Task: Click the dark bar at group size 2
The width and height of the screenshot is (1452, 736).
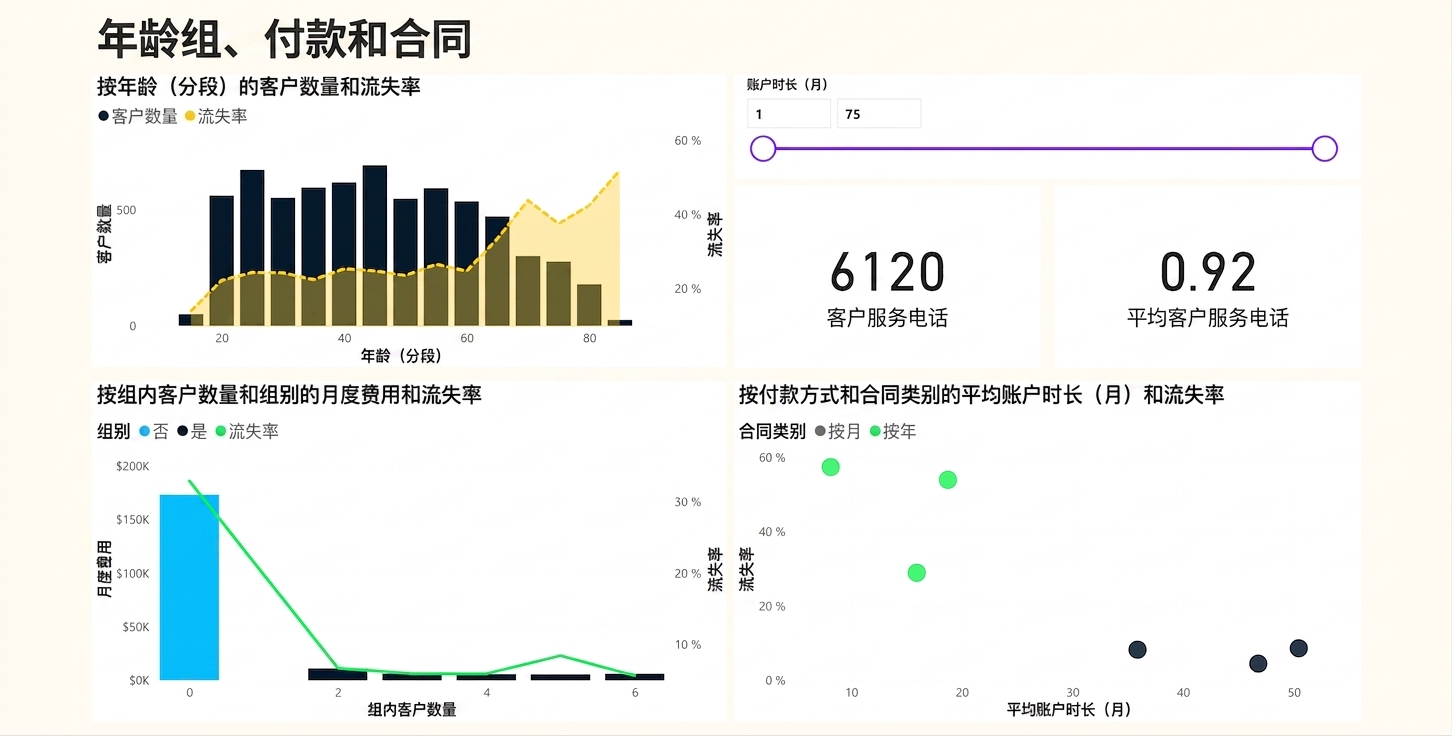Action: (338, 674)
